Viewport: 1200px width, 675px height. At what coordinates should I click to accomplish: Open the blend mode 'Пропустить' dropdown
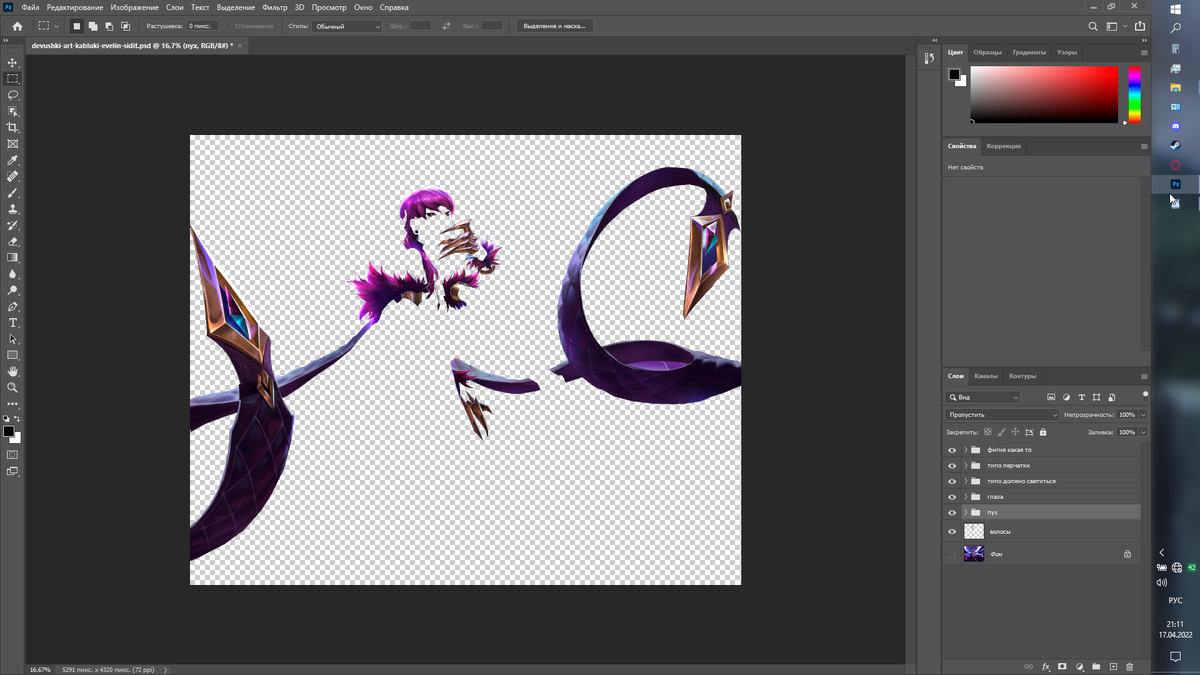[x=1003, y=414]
